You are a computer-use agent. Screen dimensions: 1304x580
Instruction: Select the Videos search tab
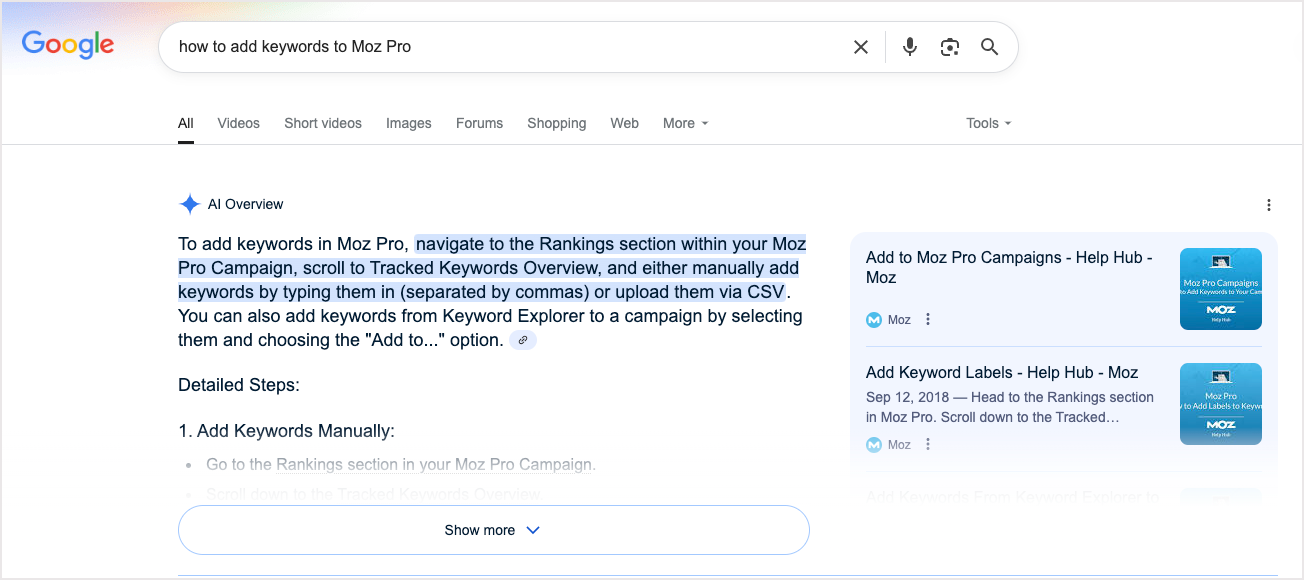238,123
